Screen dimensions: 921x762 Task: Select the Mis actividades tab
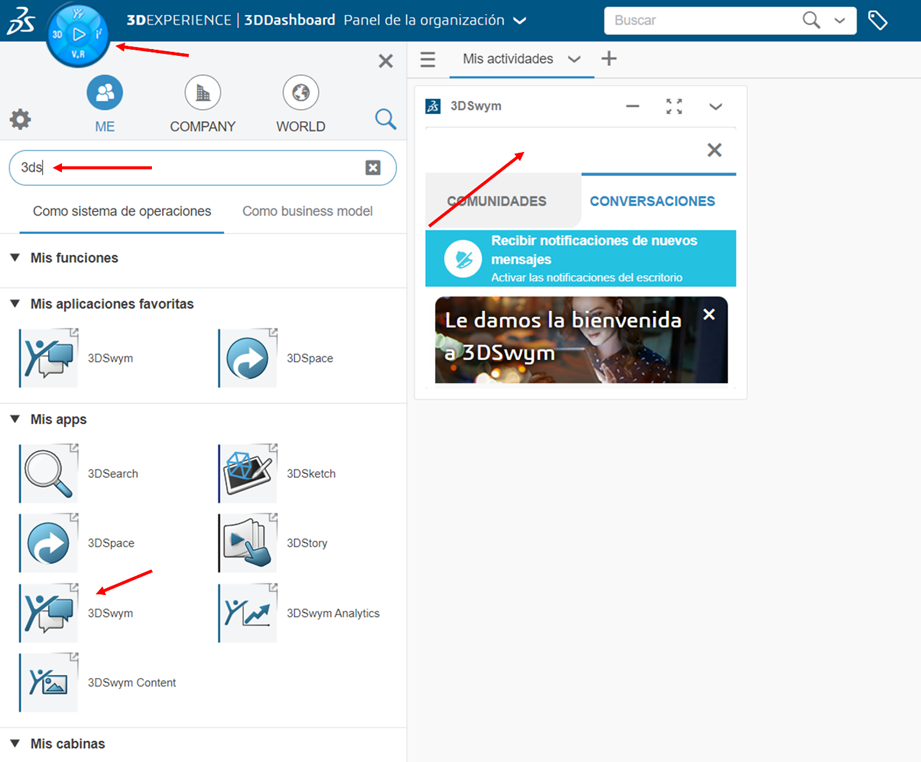(x=508, y=59)
